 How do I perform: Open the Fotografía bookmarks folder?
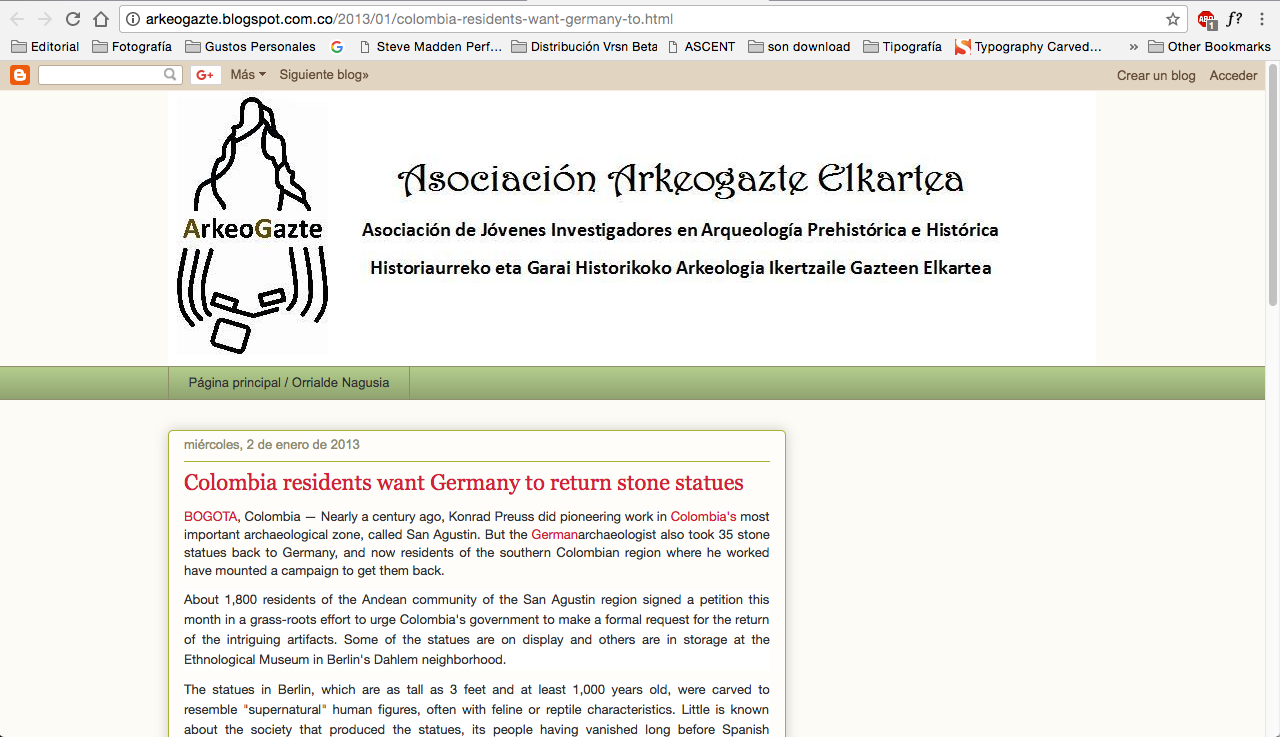point(131,46)
